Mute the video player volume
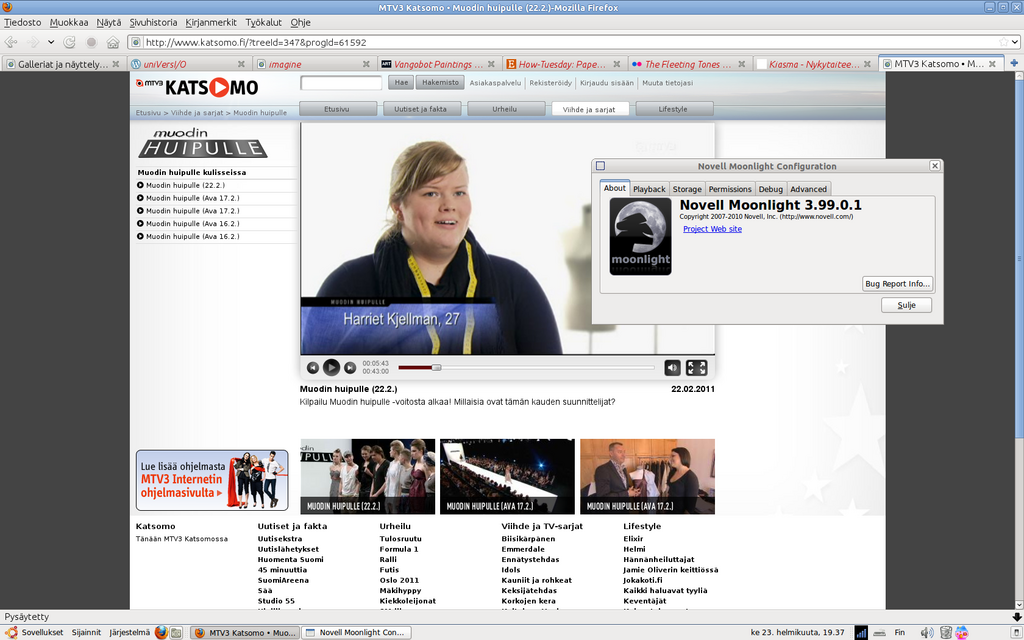This screenshot has height=640, width=1024. coord(673,368)
